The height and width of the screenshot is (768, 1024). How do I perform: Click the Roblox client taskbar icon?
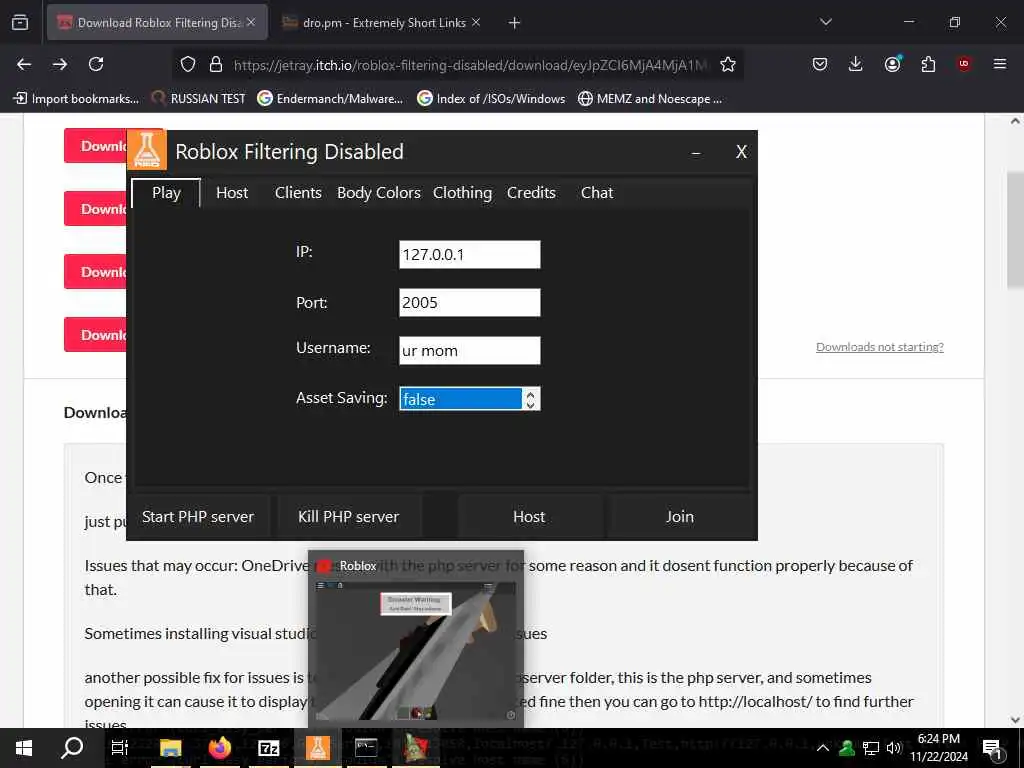(415, 748)
